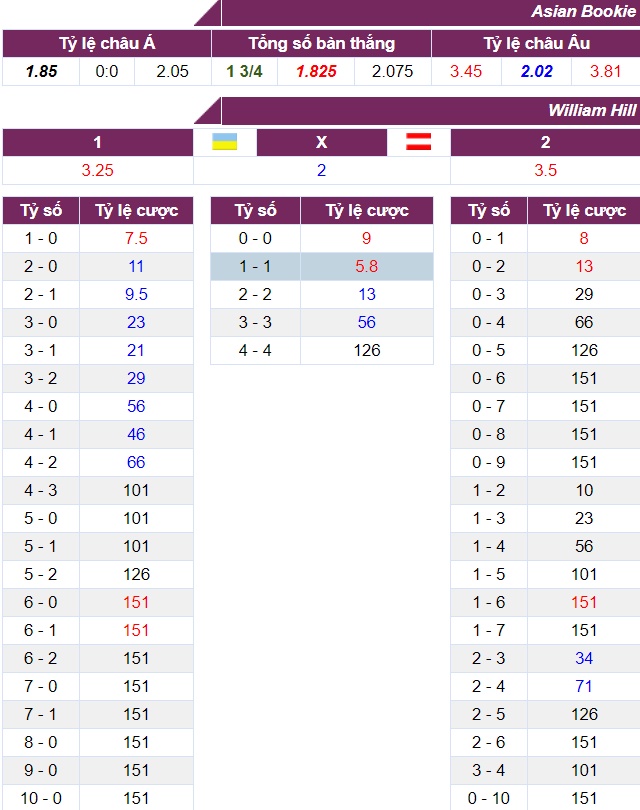Click the European draw odds 2.02
The height and width of the screenshot is (810, 640).
click(536, 71)
